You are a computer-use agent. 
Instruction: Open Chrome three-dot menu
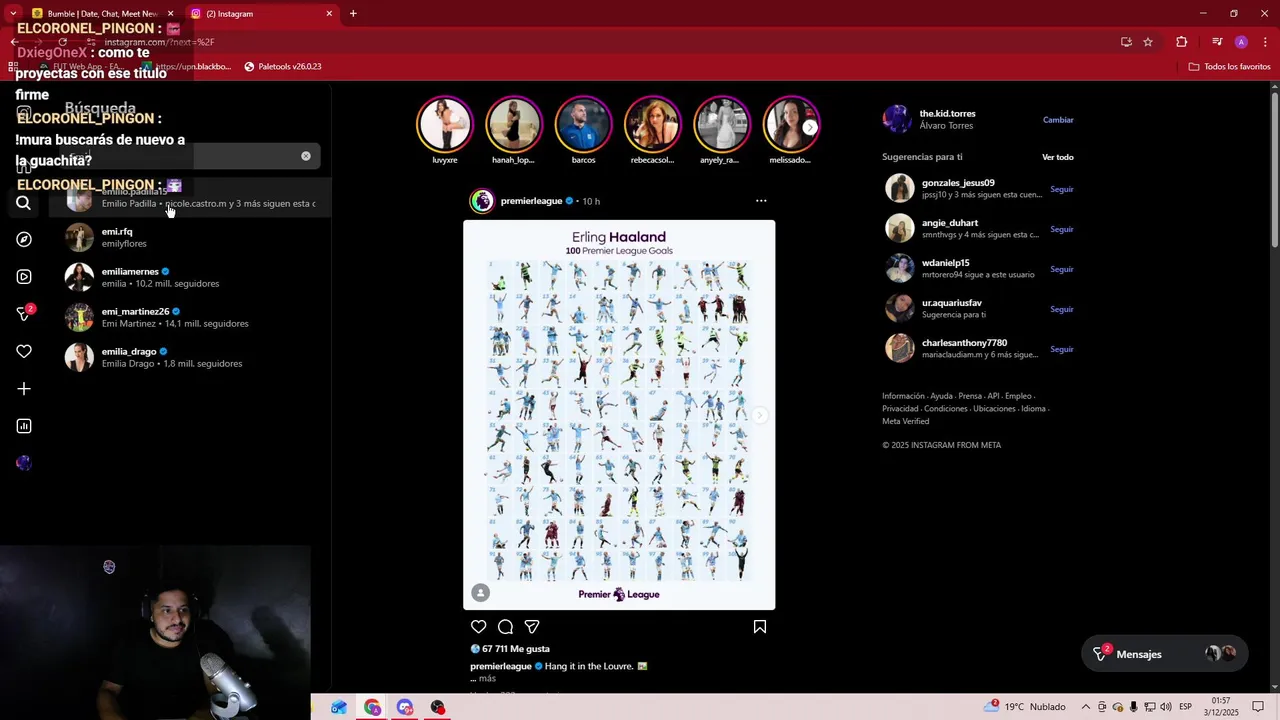[1265, 42]
